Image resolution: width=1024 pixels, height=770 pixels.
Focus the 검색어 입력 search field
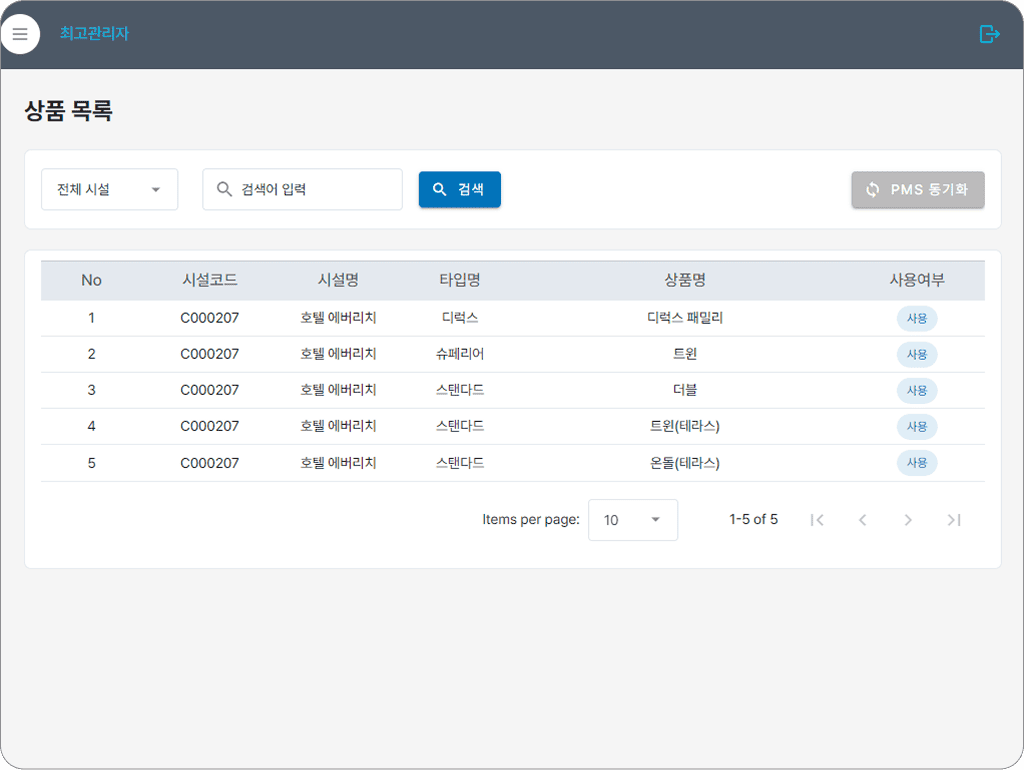pos(302,189)
